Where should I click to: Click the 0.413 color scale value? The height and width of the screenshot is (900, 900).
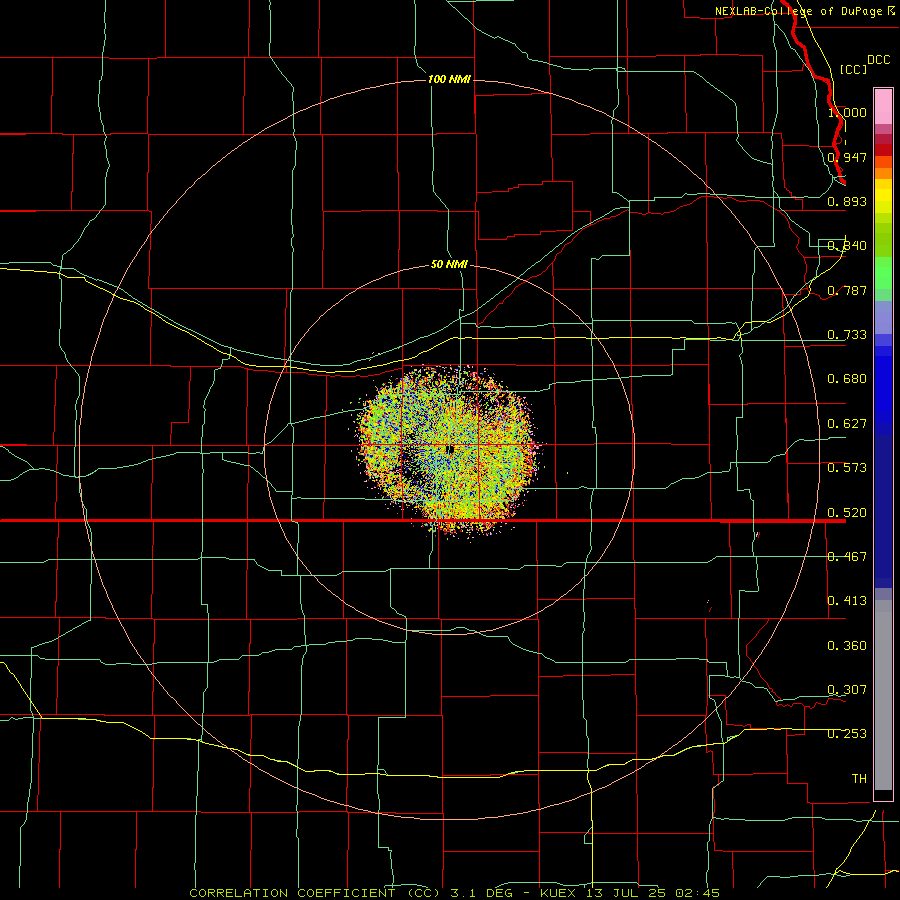[x=847, y=601]
